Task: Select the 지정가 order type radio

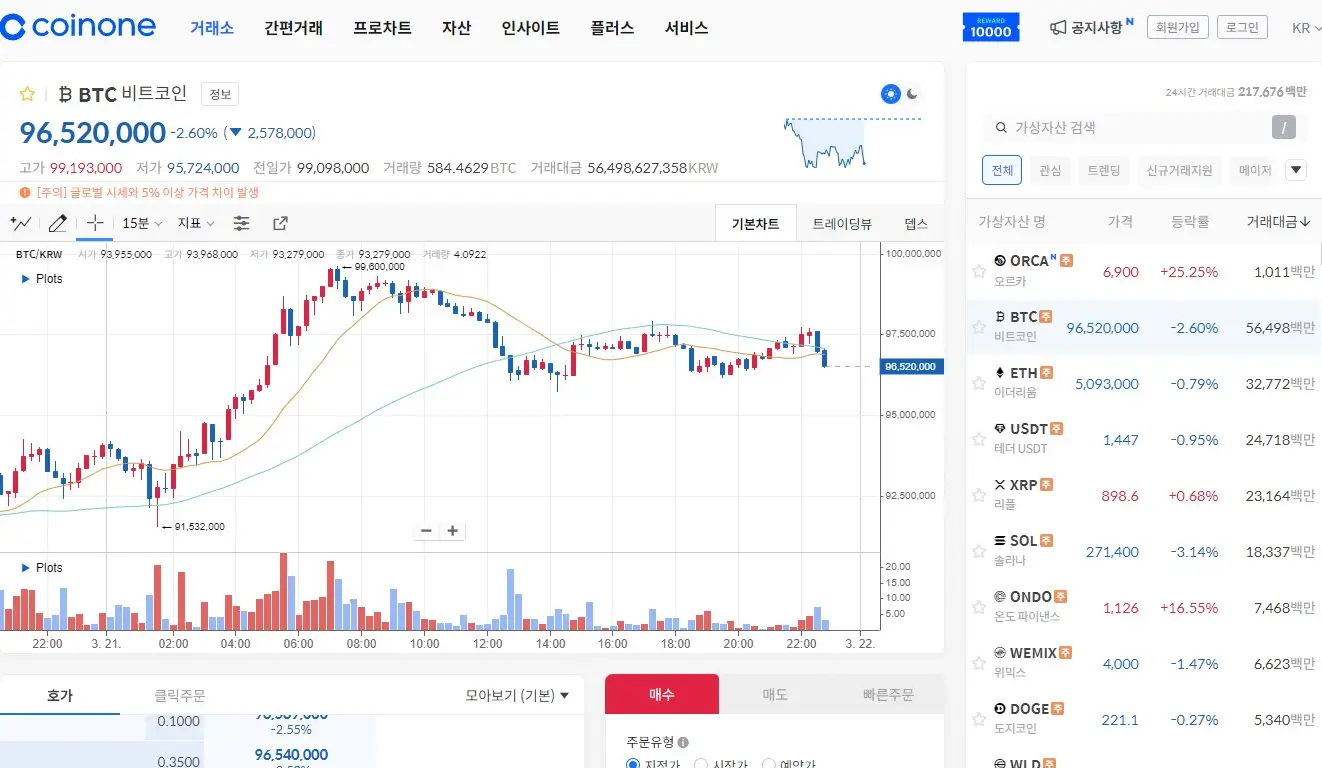Action: (x=633, y=765)
